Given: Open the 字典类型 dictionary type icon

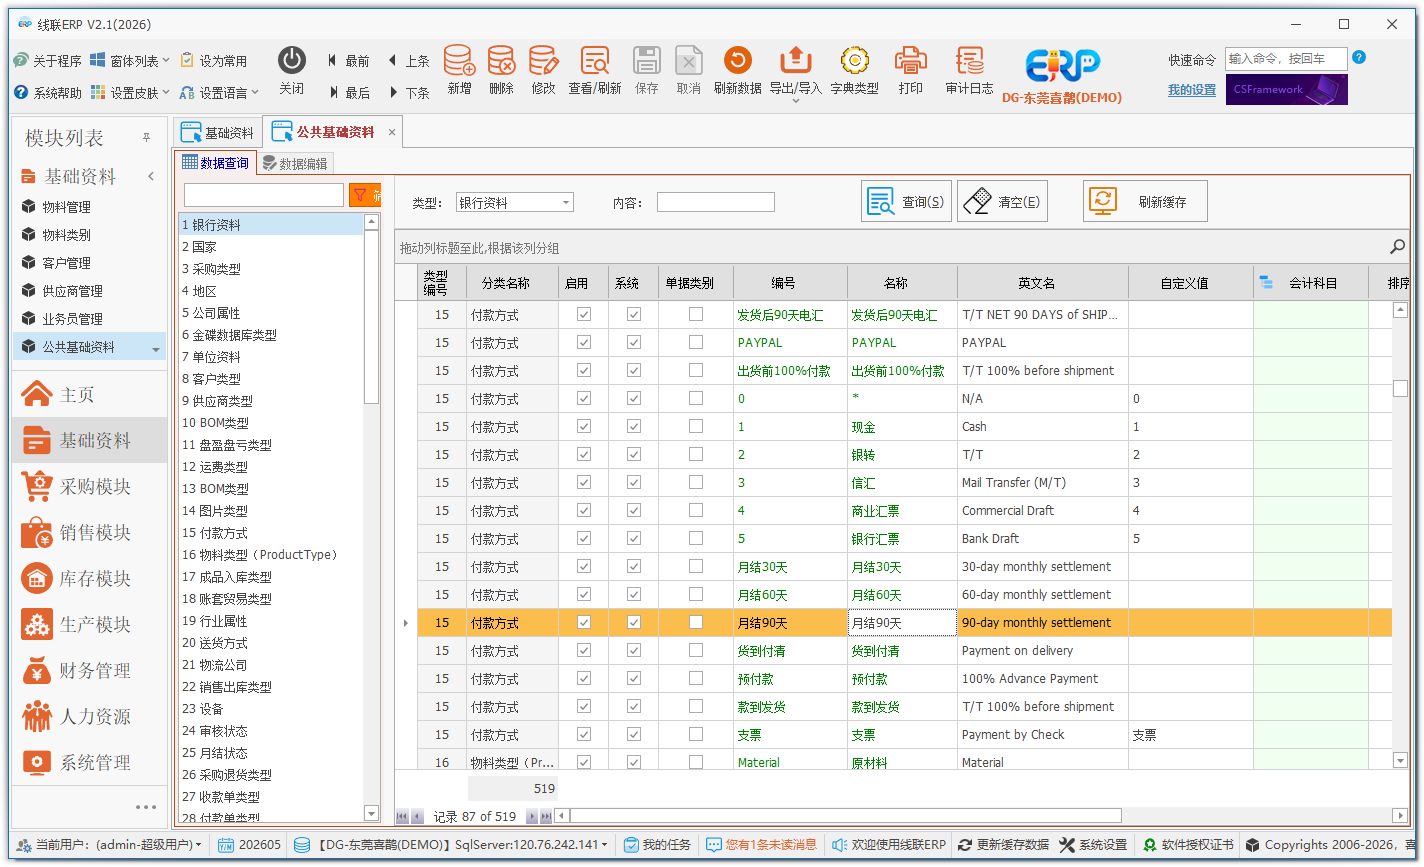Looking at the screenshot, I should 854,60.
